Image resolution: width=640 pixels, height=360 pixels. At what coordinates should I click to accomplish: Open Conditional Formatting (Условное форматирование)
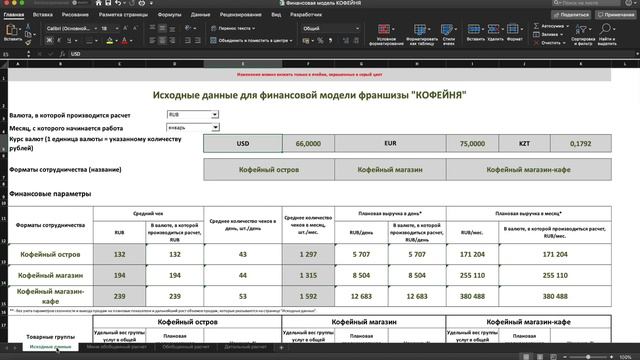[386, 34]
